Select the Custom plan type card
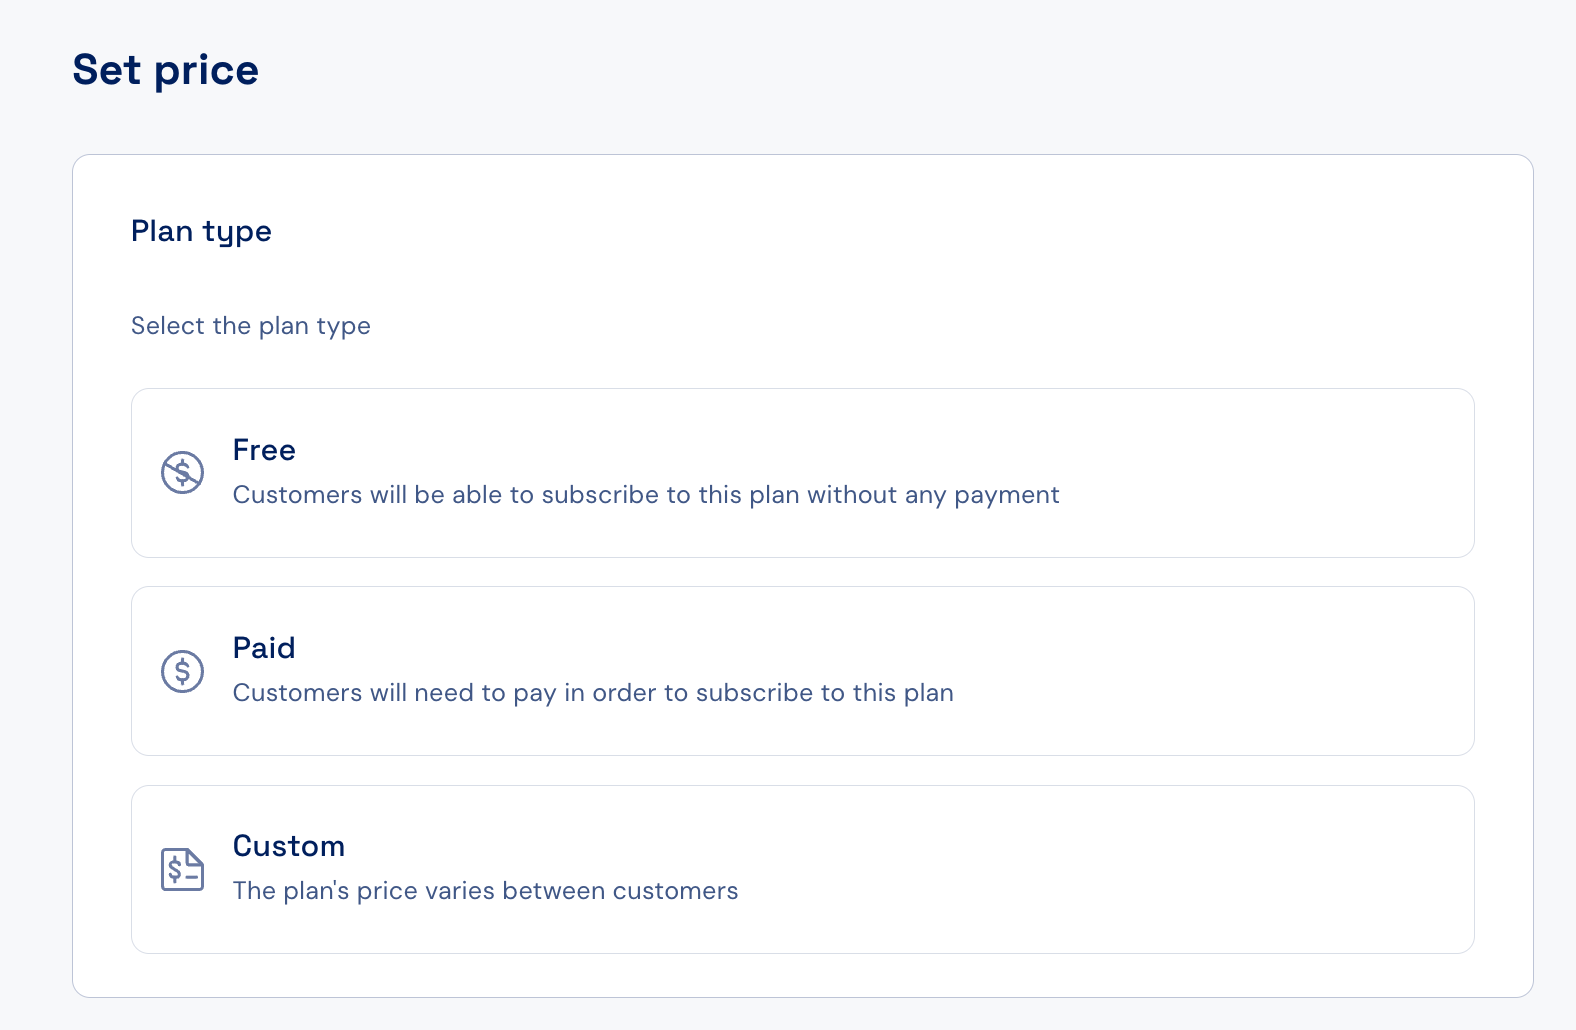The width and height of the screenshot is (1576, 1030). (803, 869)
